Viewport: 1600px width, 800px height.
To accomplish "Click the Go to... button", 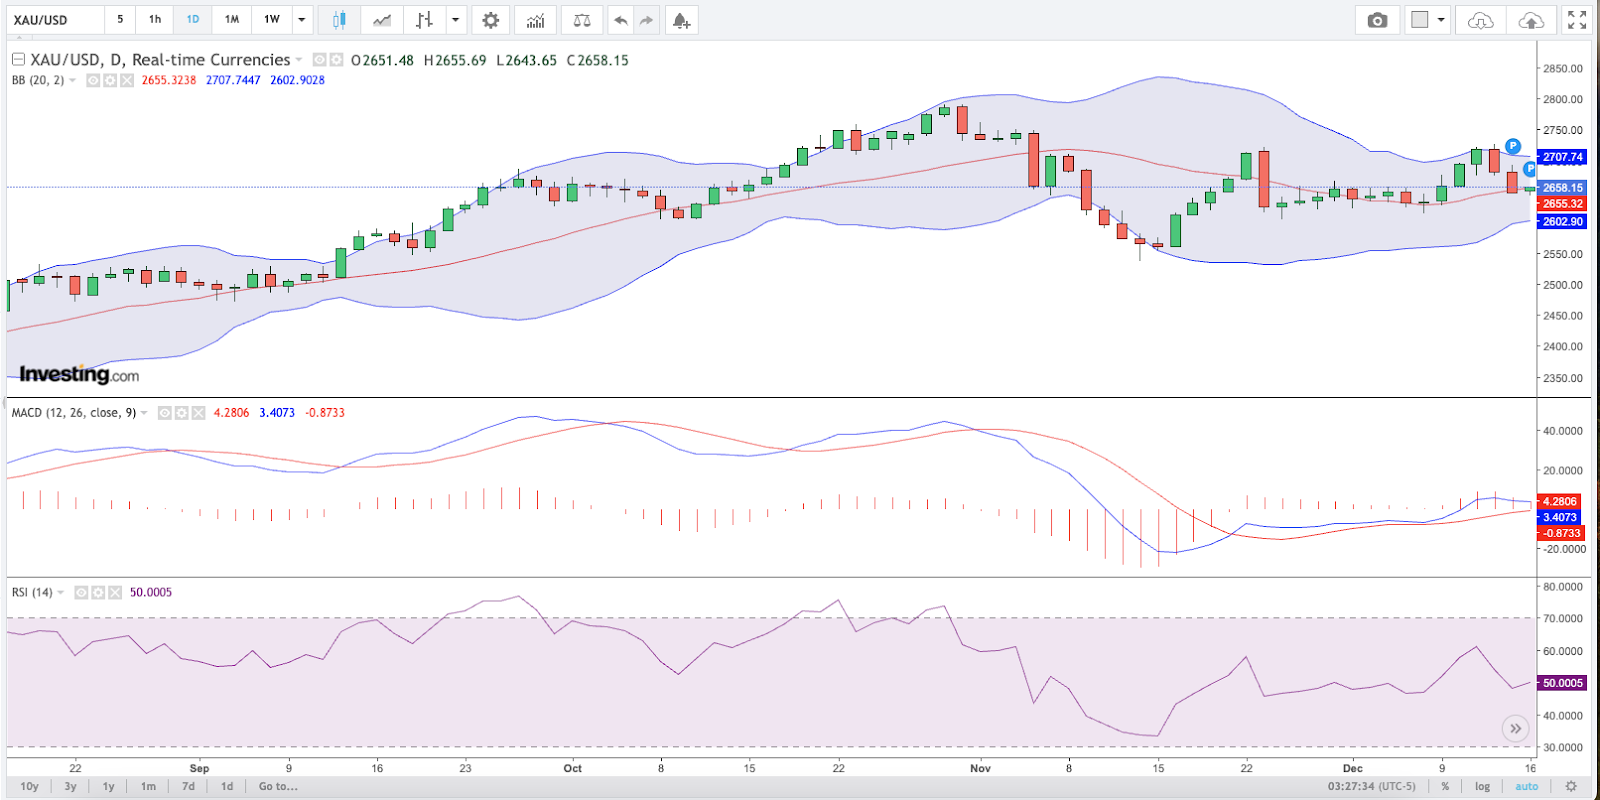I will click(x=278, y=786).
